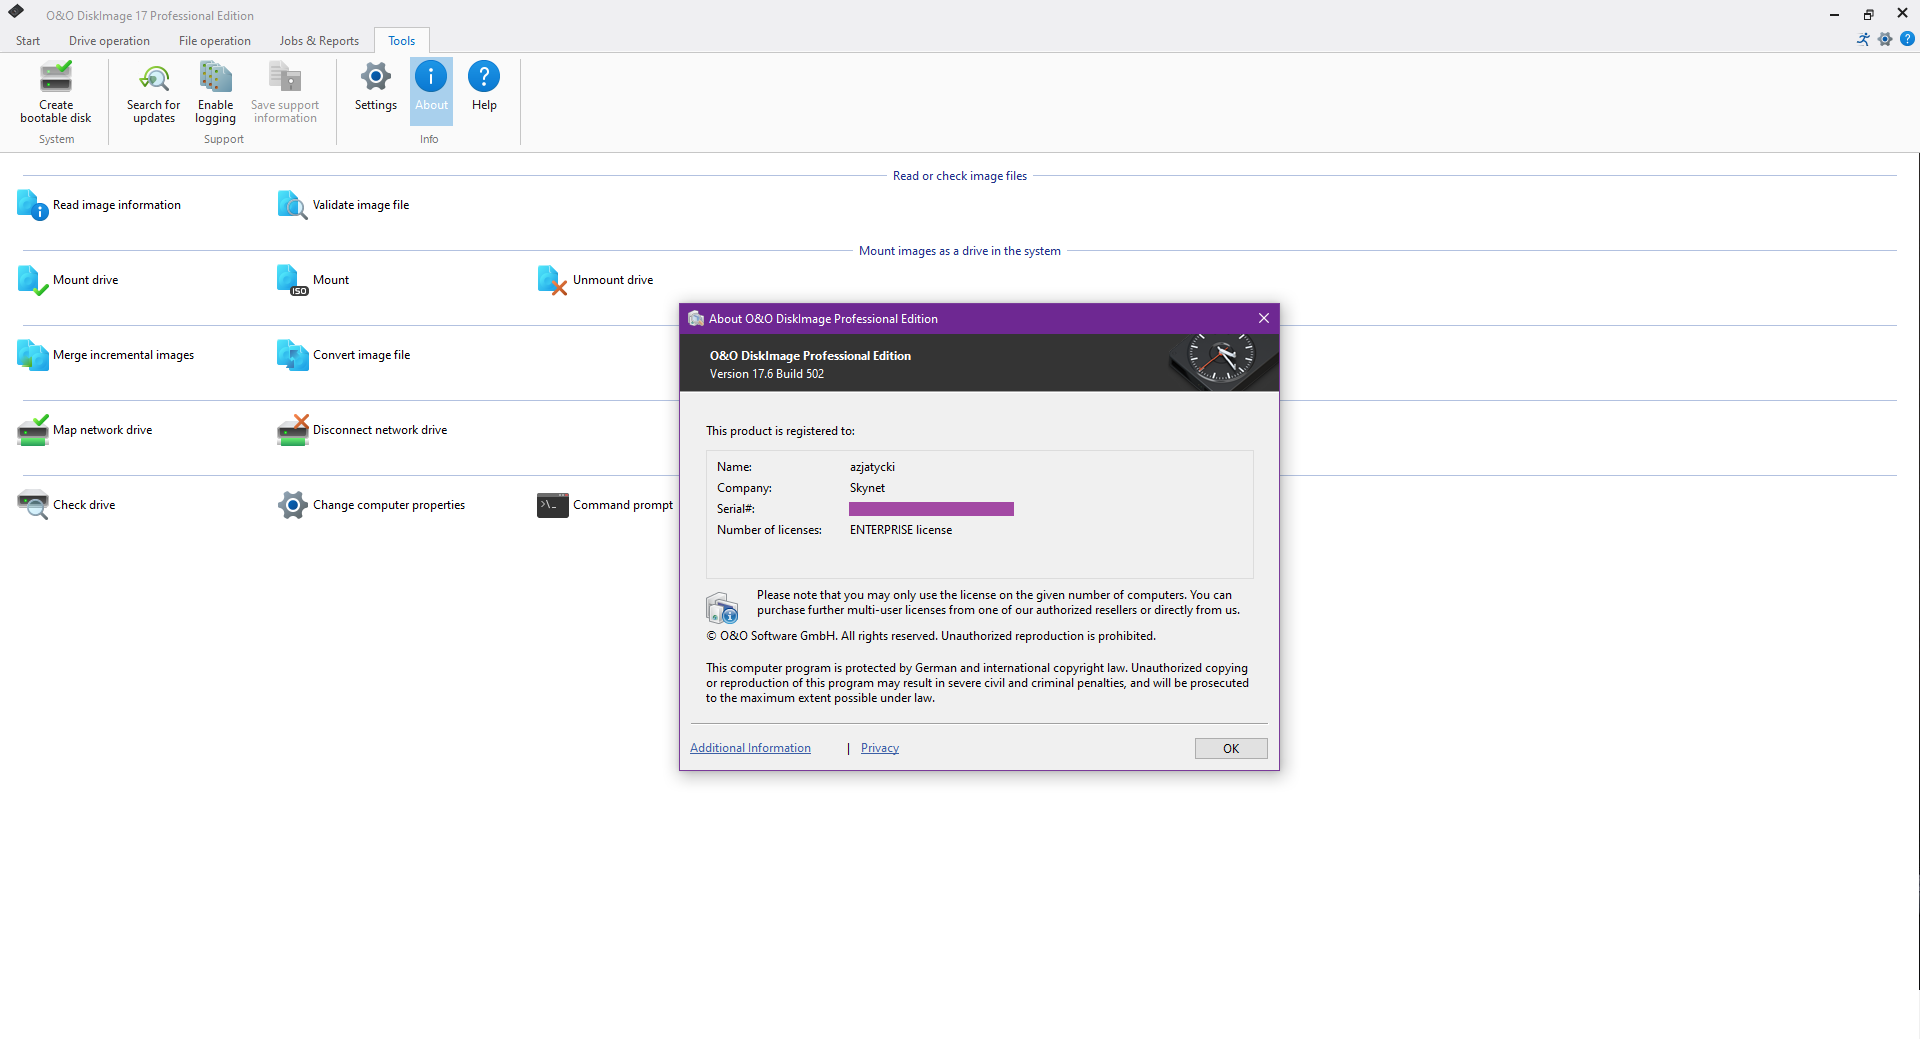Open the File operation tab
1920x1039 pixels.
[214, 41]
